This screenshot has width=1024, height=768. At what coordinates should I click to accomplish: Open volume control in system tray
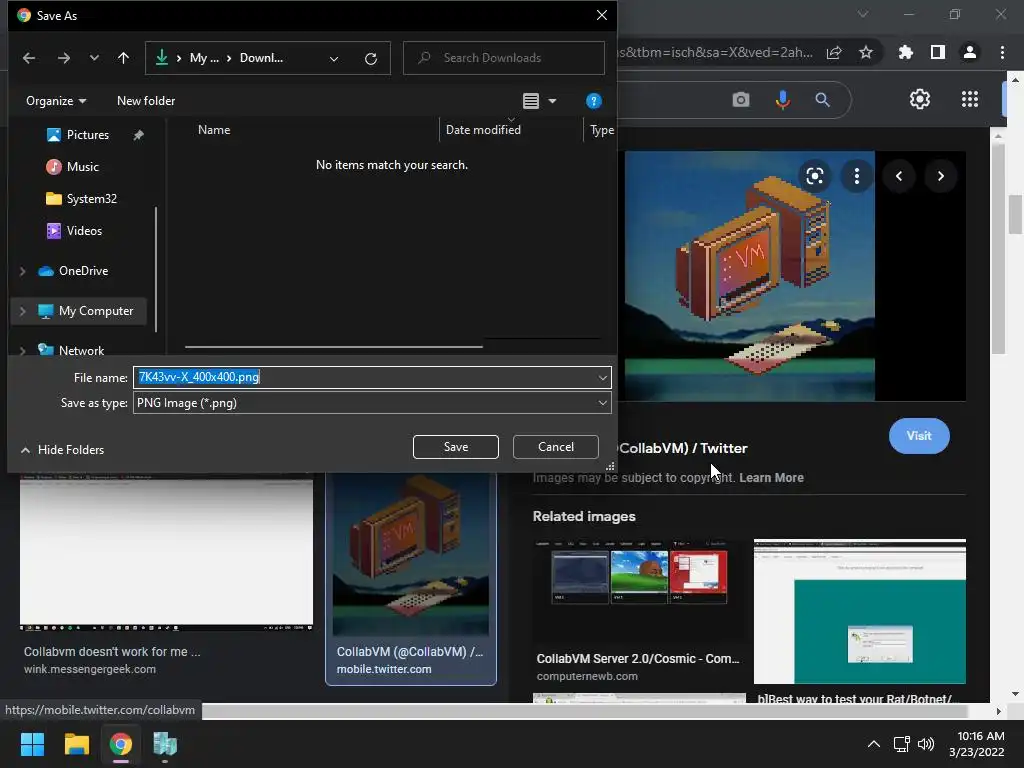[x=925, y=744]
